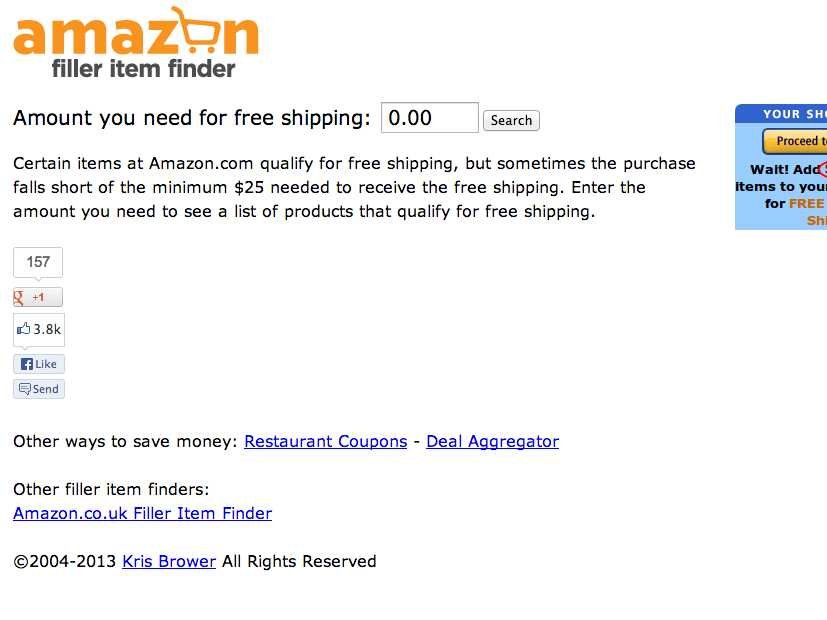The height and width of the screenshot is (620, 827).
Task: Click the "Amount you need for free shipping" label
Action: [191, 118]
